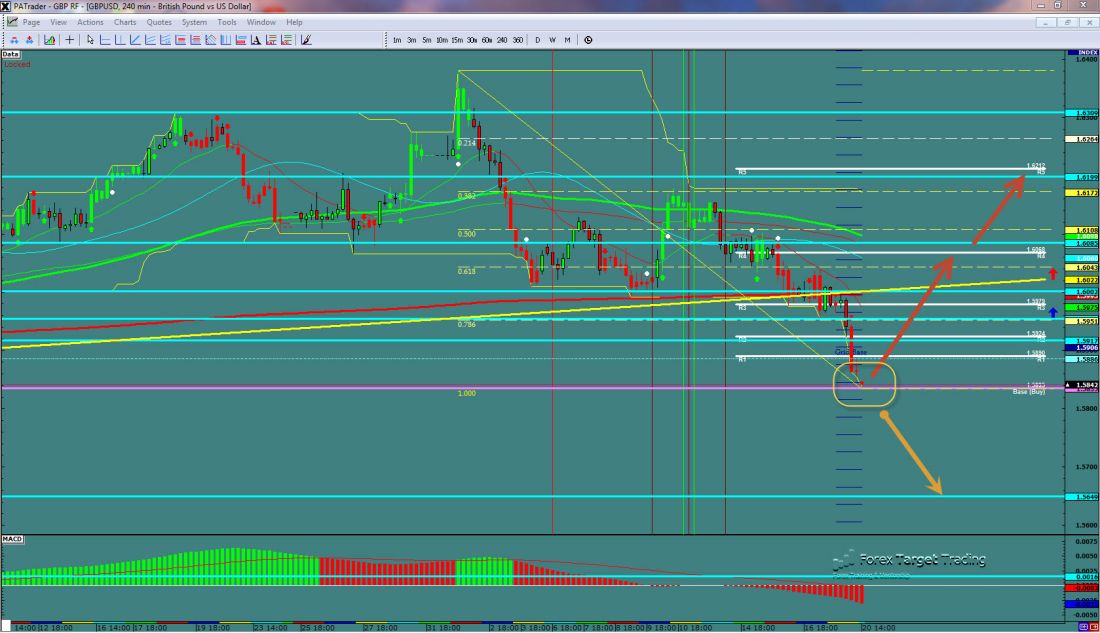Open the histogram chart tool icon
The width and height of the screenshot is (1100, 633).
coord(49,40)
